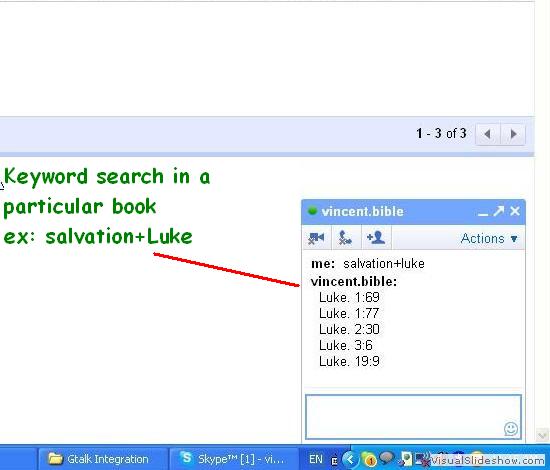
Task: Open the Actions dropdown in chat
Action: (x=489, y=239)
